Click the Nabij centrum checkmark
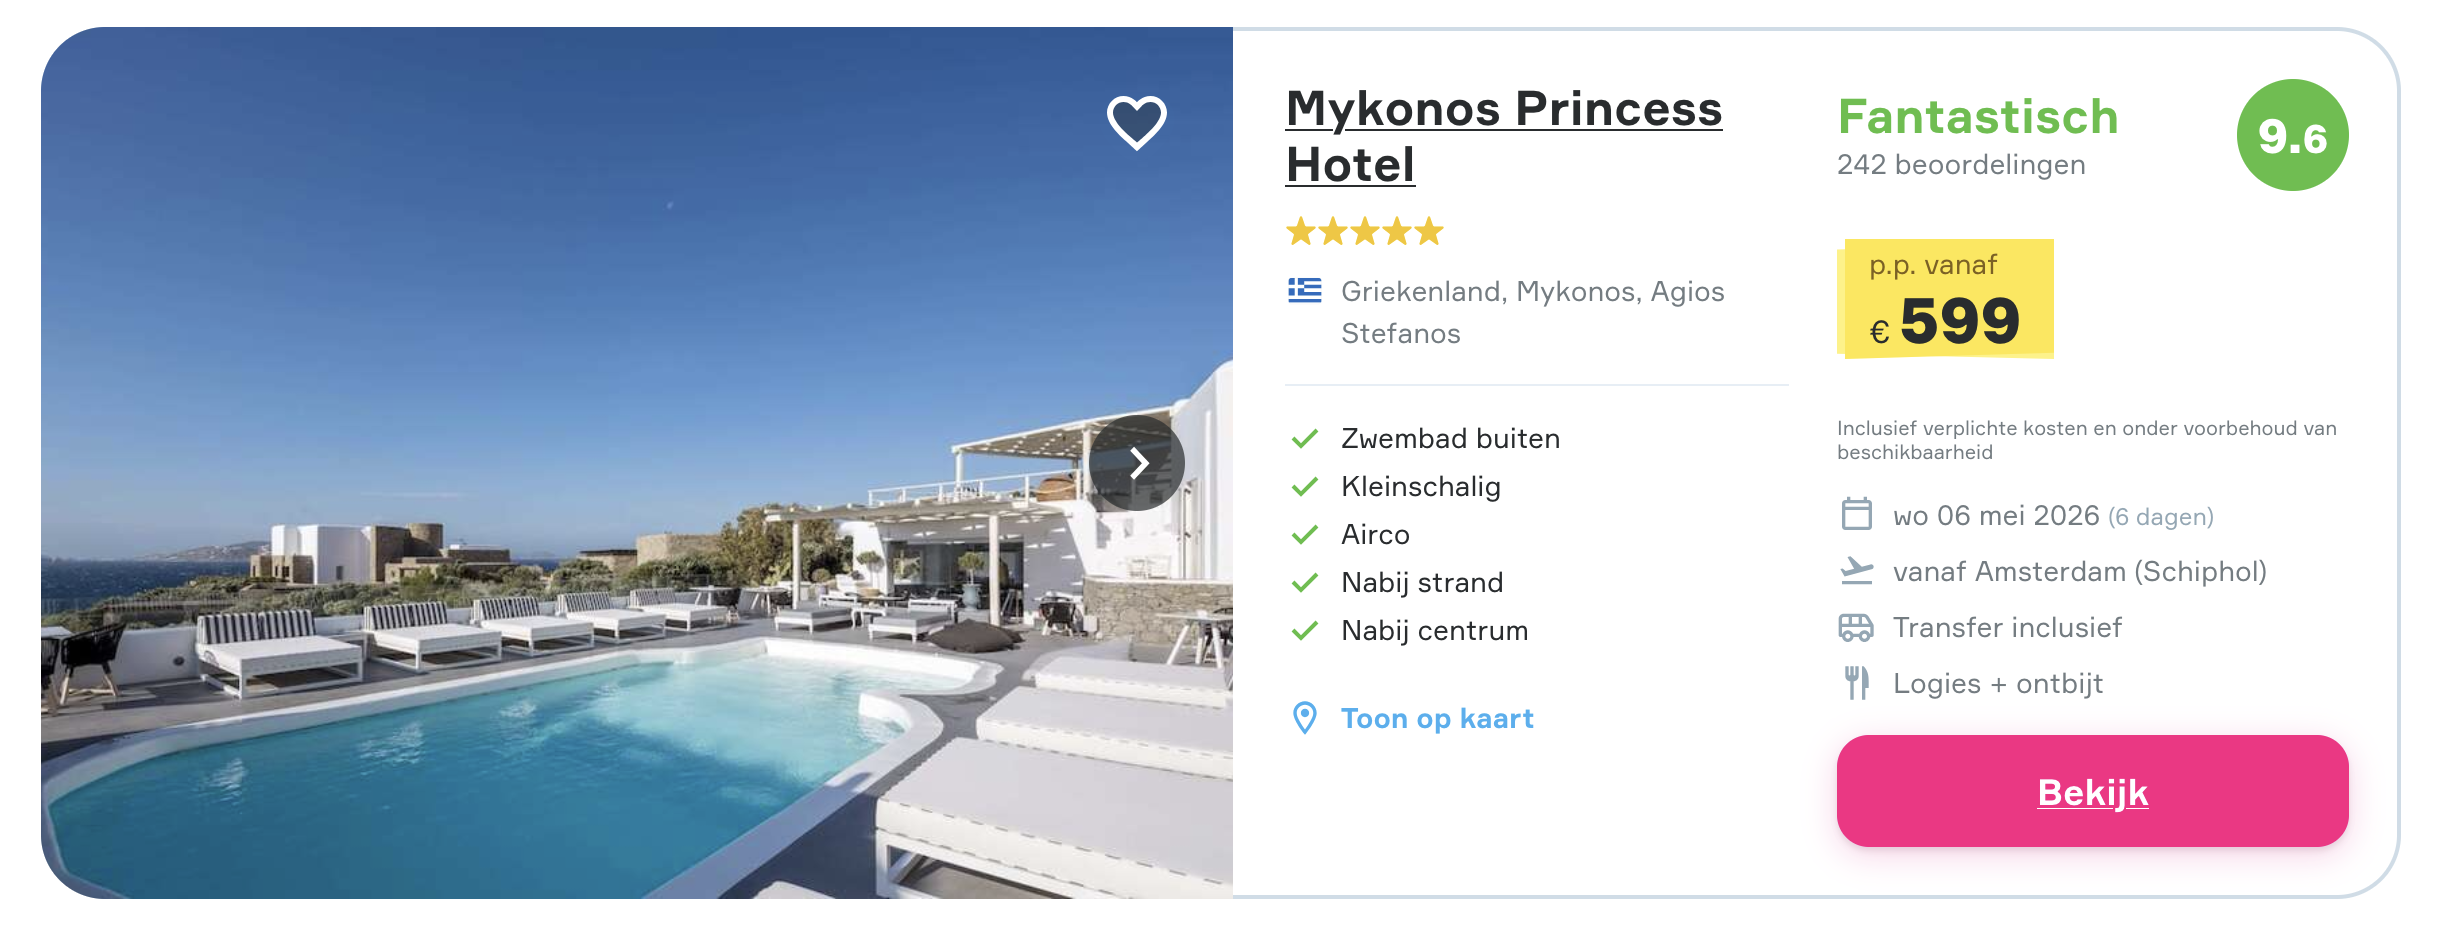2450x930 pixels. [x=1304, y=631]
